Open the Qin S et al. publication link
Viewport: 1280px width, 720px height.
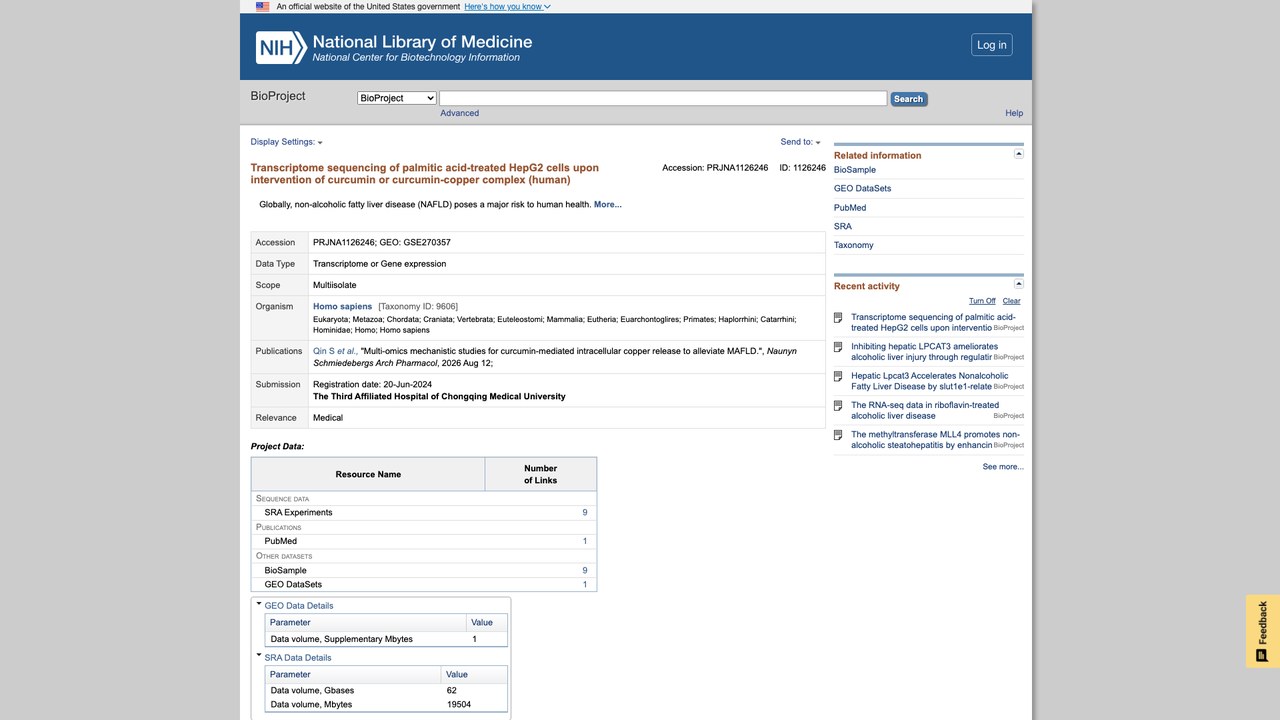[x=334, y=351]
